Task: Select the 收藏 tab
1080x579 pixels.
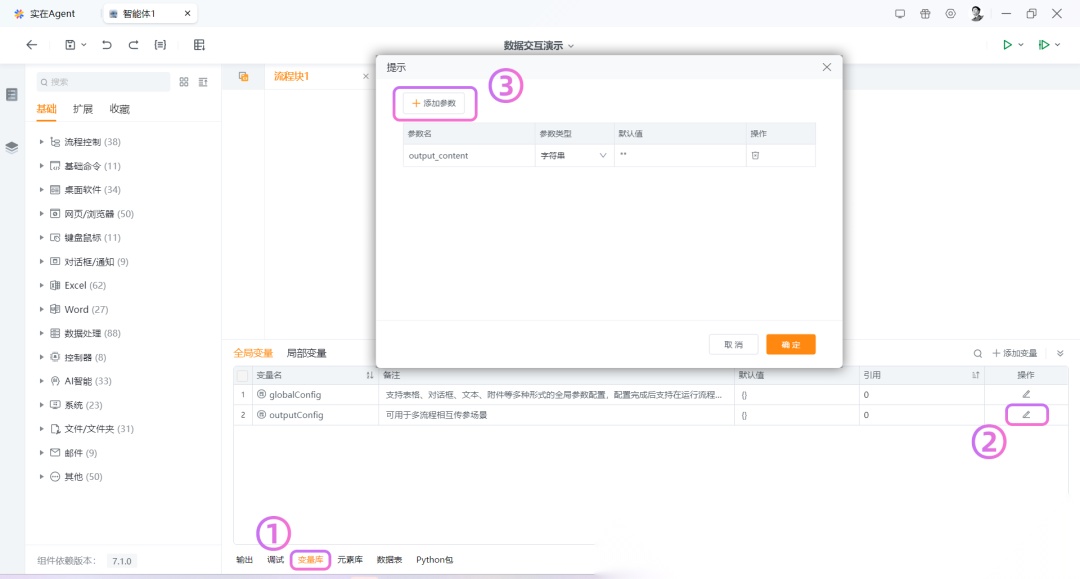Action: coord(119,109)
